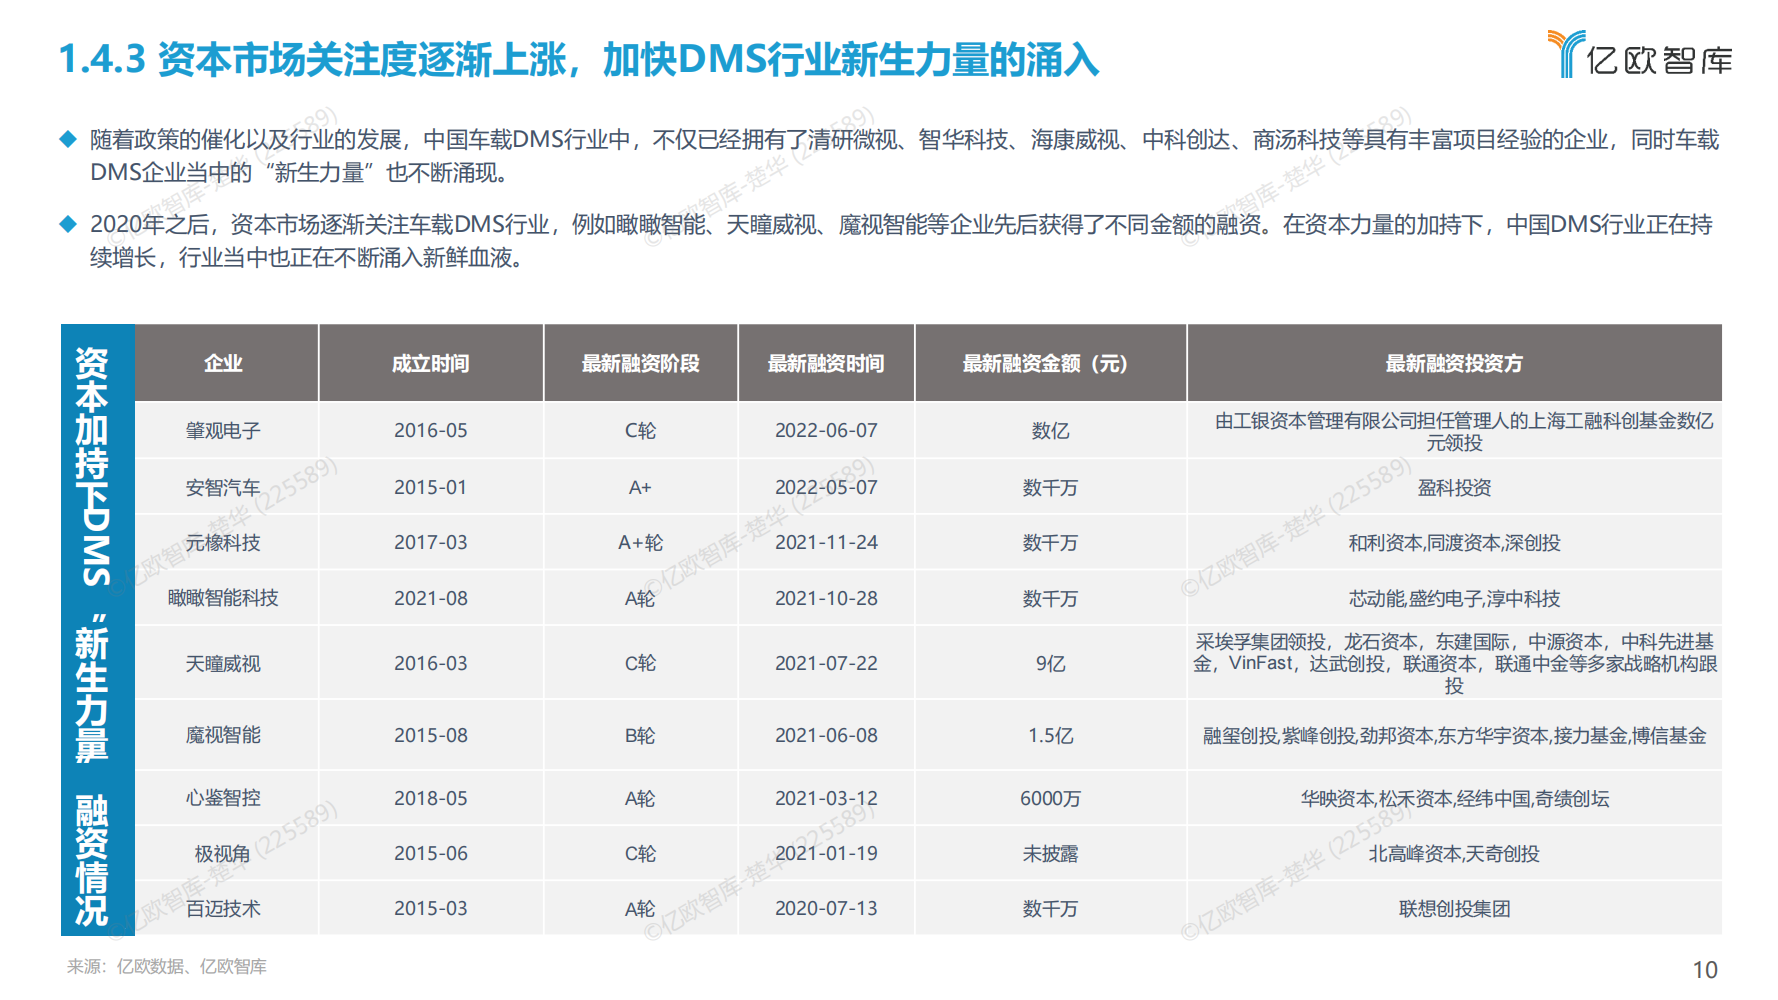The height and width of the screenshot is (1000, 1778).
Task: Click founding date 2021-08
Action: tap(430, 598)
